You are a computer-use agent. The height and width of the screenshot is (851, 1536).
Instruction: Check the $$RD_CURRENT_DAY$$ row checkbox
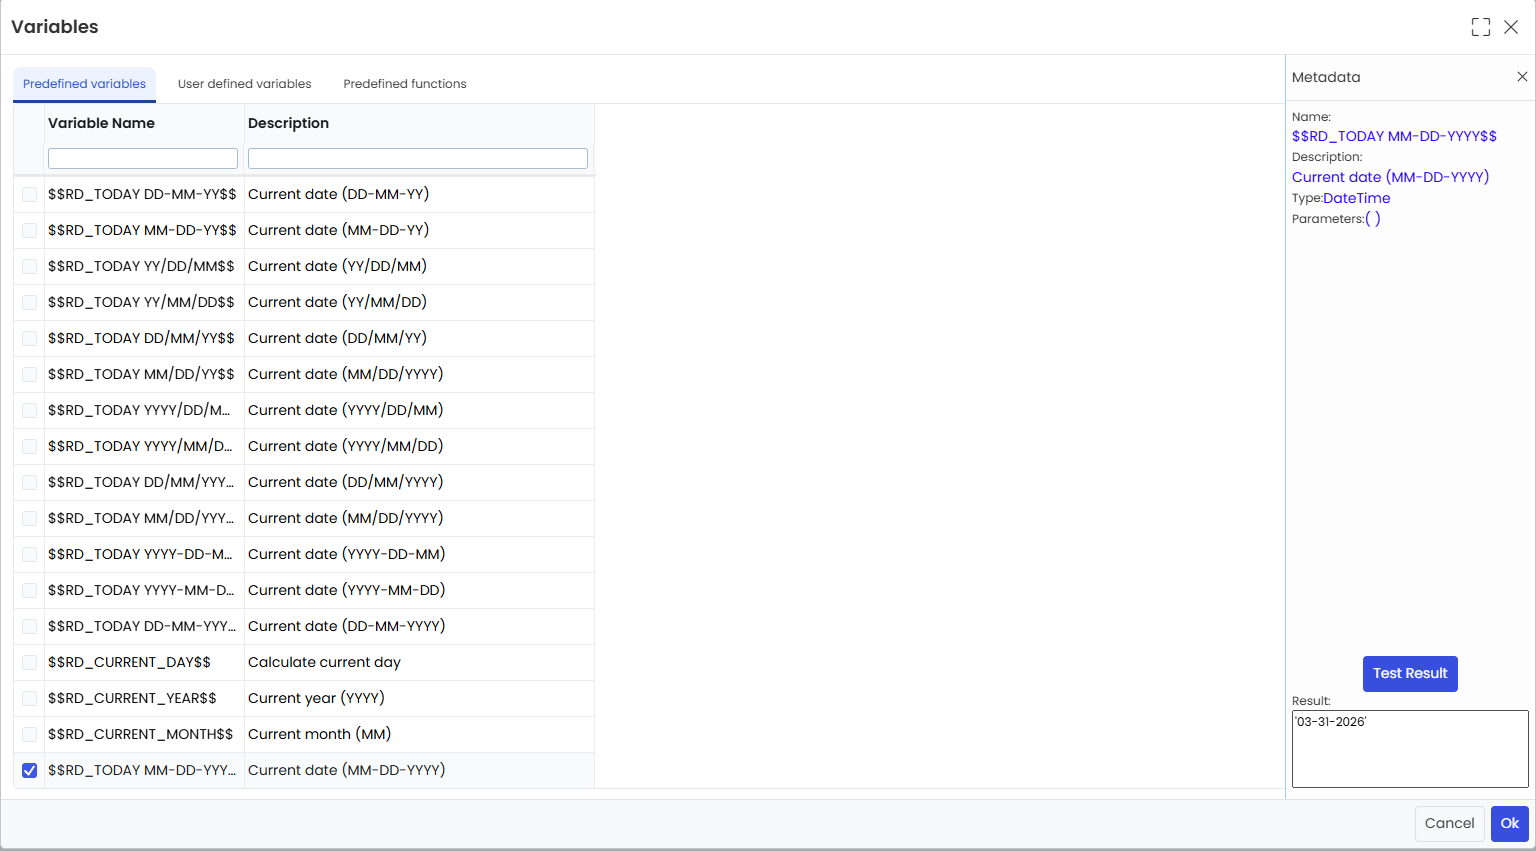click(30, 662)
